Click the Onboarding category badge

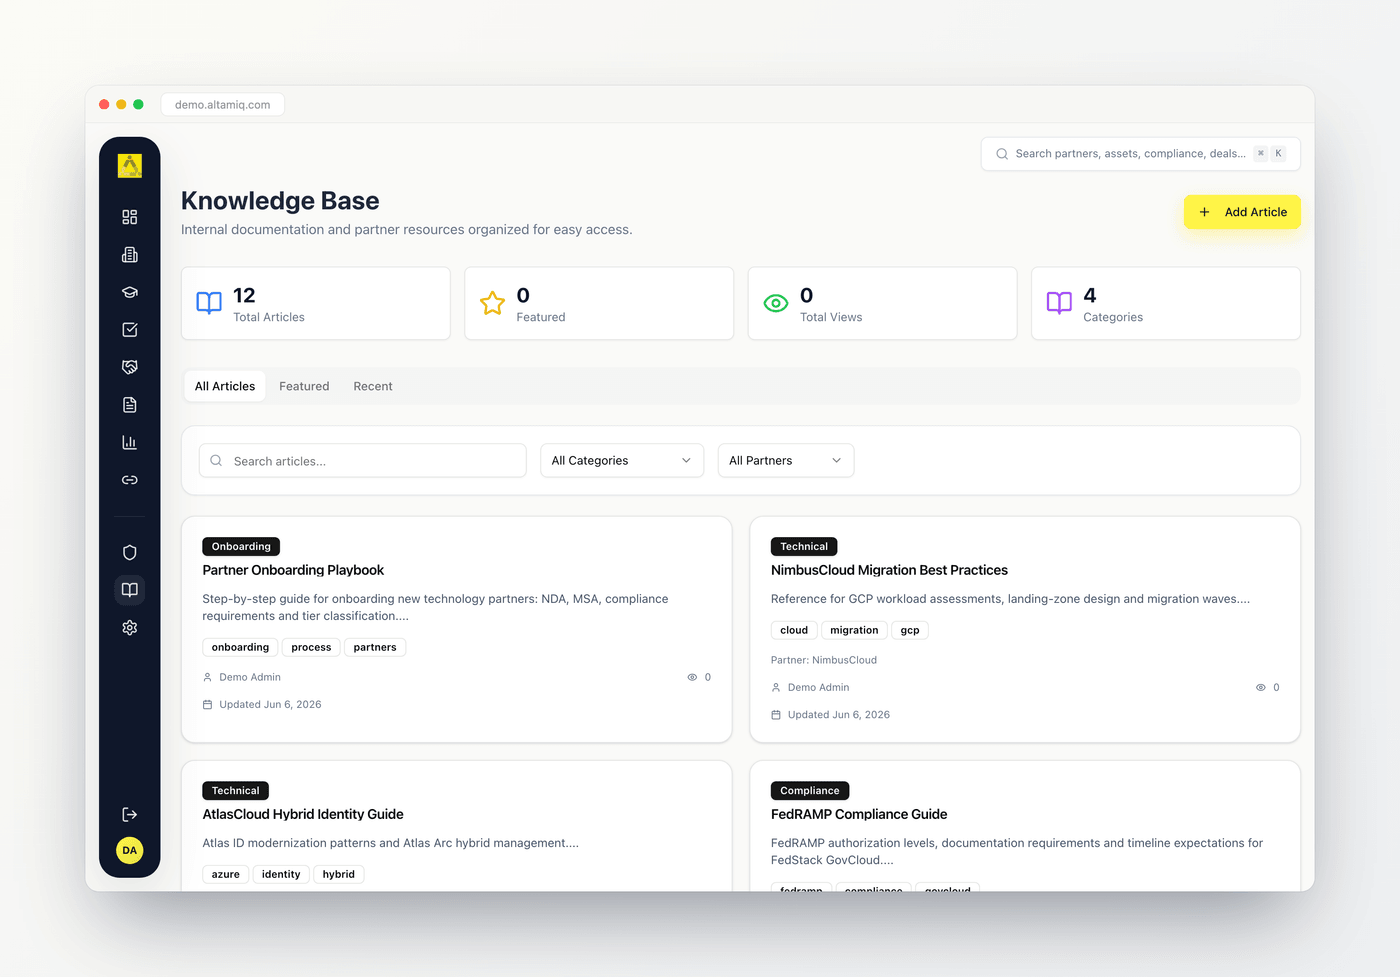click(x=241, y=546)
